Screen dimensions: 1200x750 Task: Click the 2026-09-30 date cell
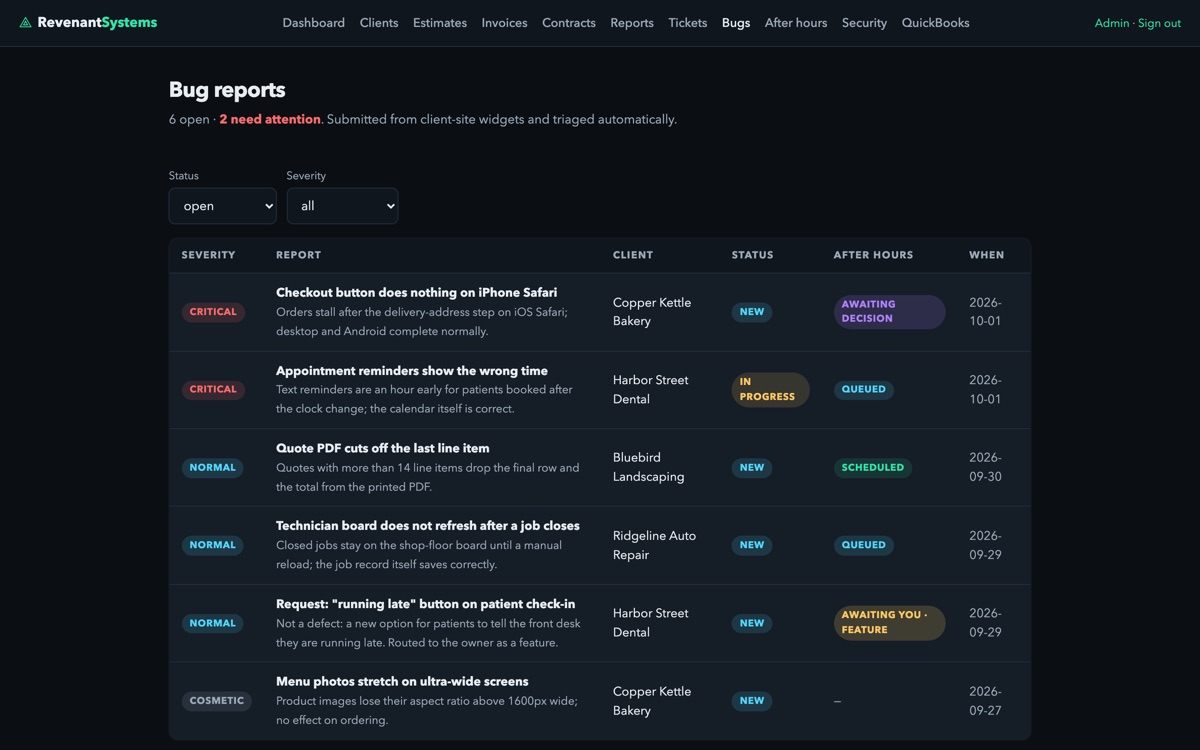click(x=985, y=467)
